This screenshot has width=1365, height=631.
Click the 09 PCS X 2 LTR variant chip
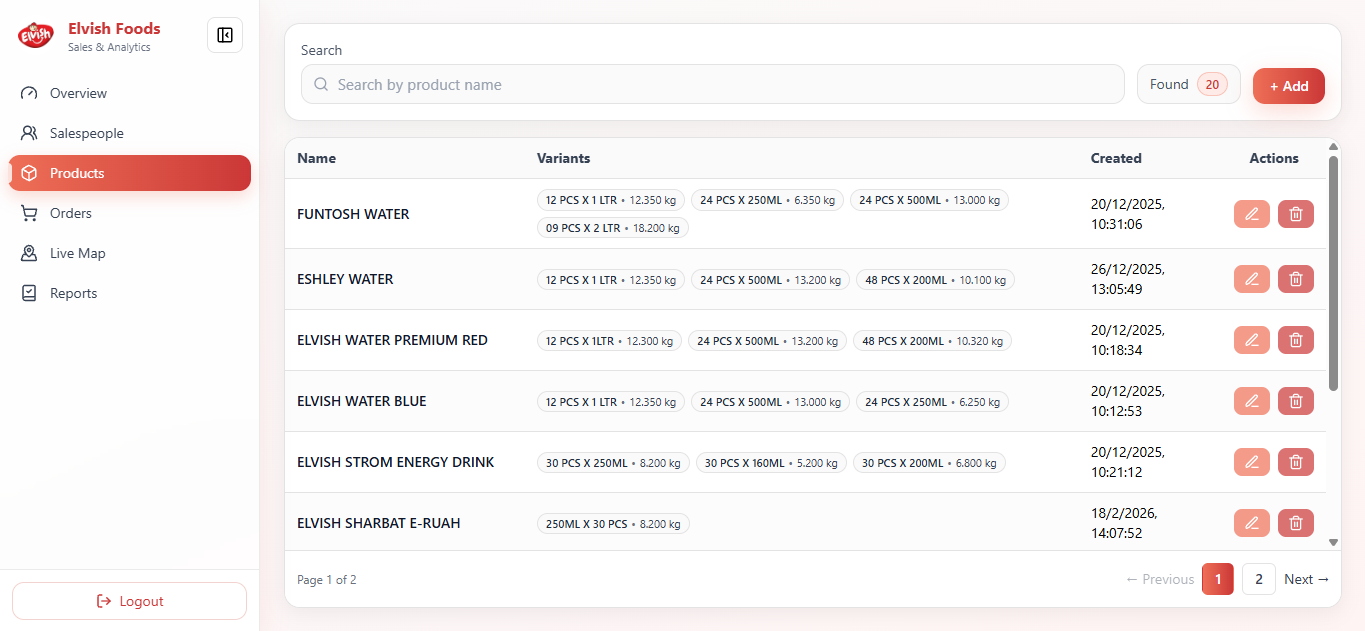613,228
